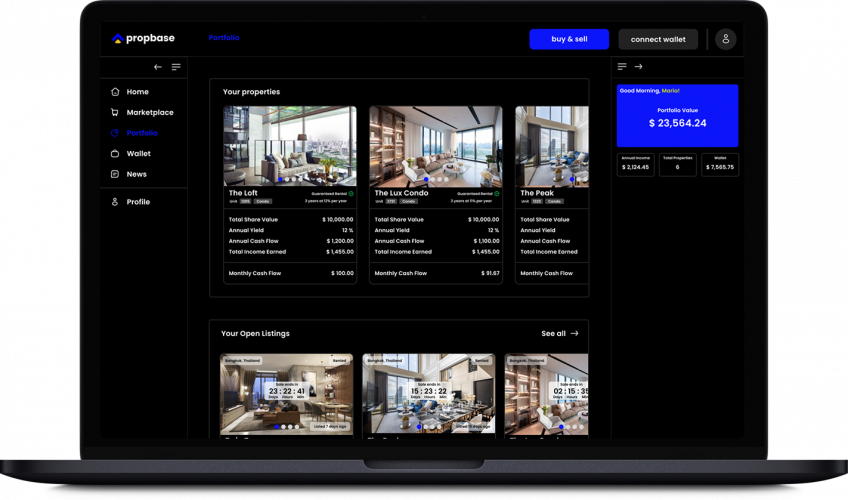848x500 pixels.
Task: Go to Home in sidebar
Action: [x=138, y=92]
